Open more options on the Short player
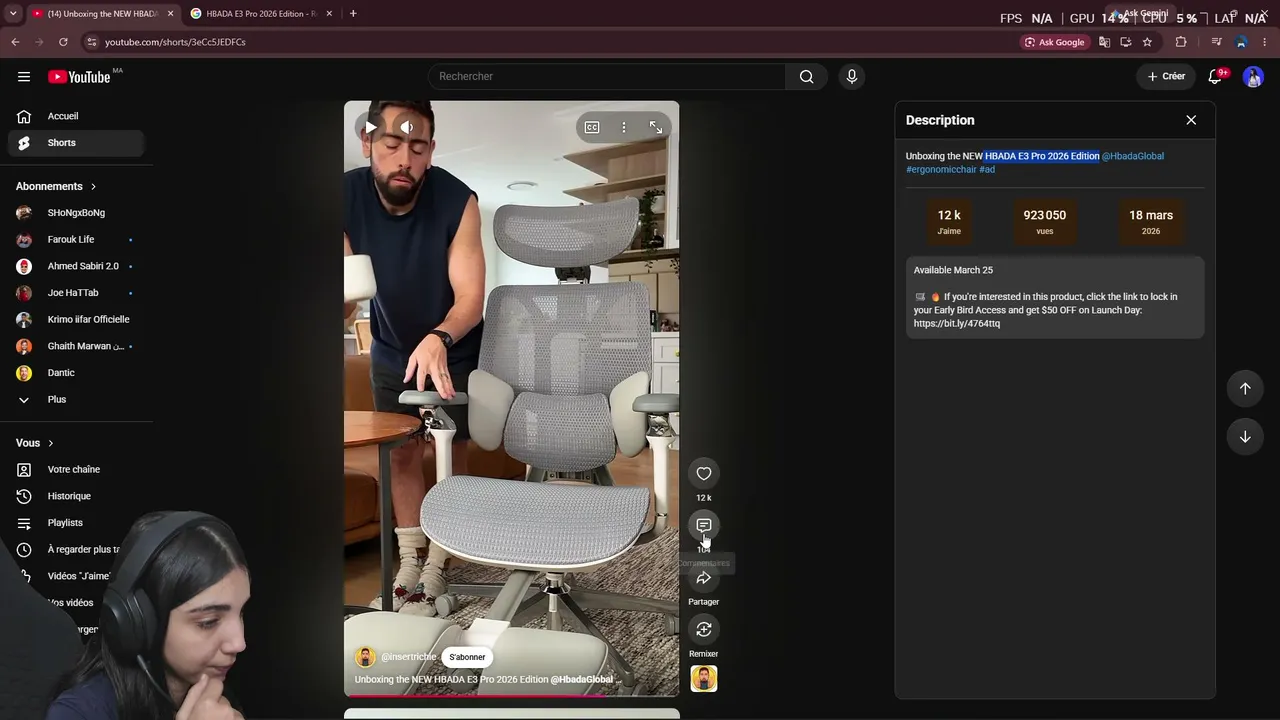Screen dimensions: 1280x720 (x=624, y=127)
